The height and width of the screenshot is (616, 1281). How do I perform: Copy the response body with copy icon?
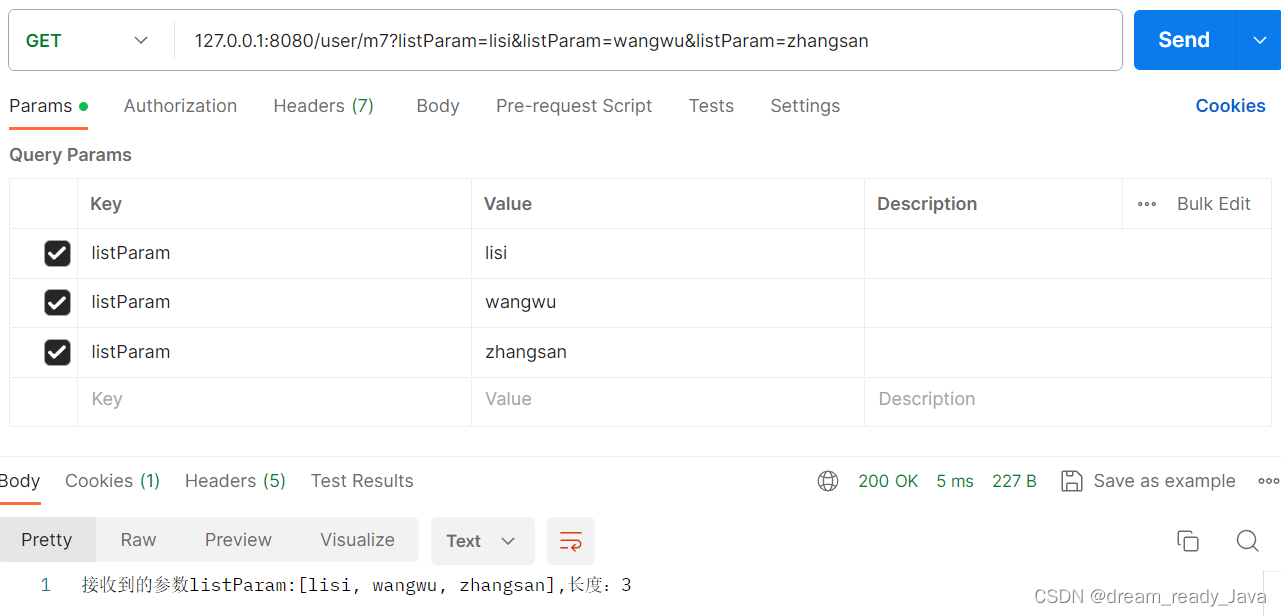pos(1187,541)
